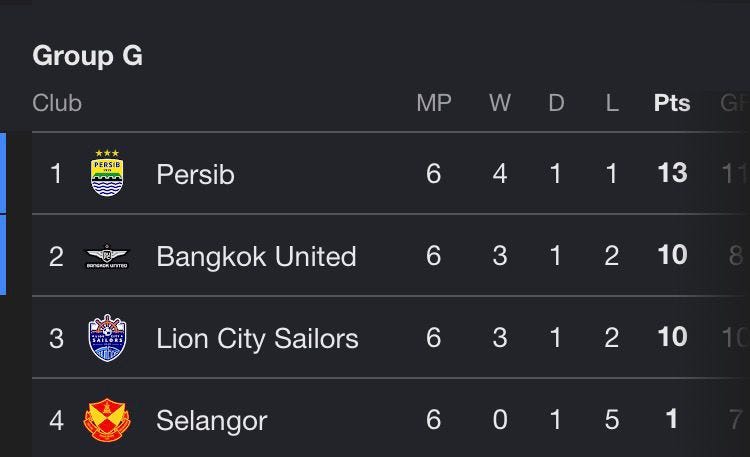Click Bangkok United's 10 points value

672,255
